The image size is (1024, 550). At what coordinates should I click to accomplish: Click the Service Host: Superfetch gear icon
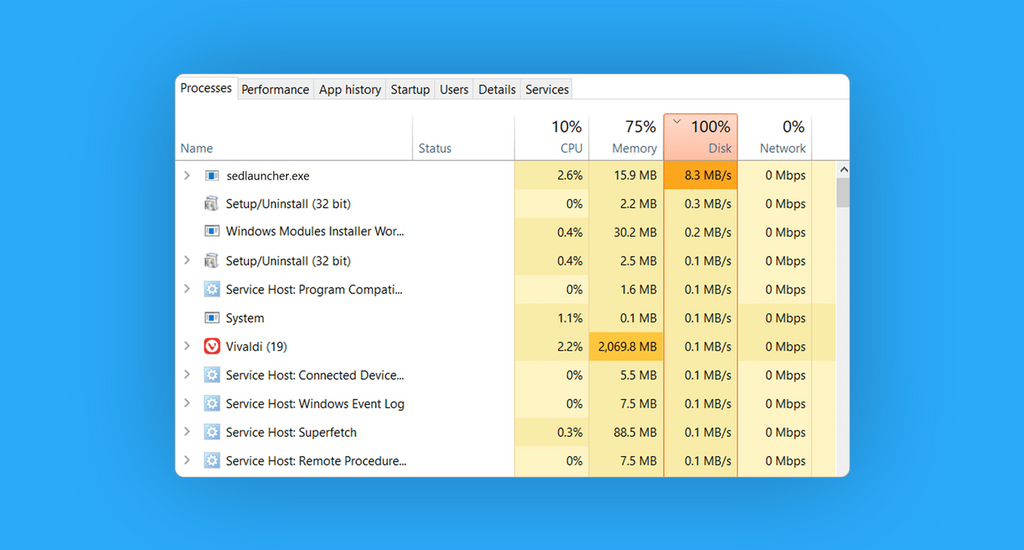coord(211,433)
